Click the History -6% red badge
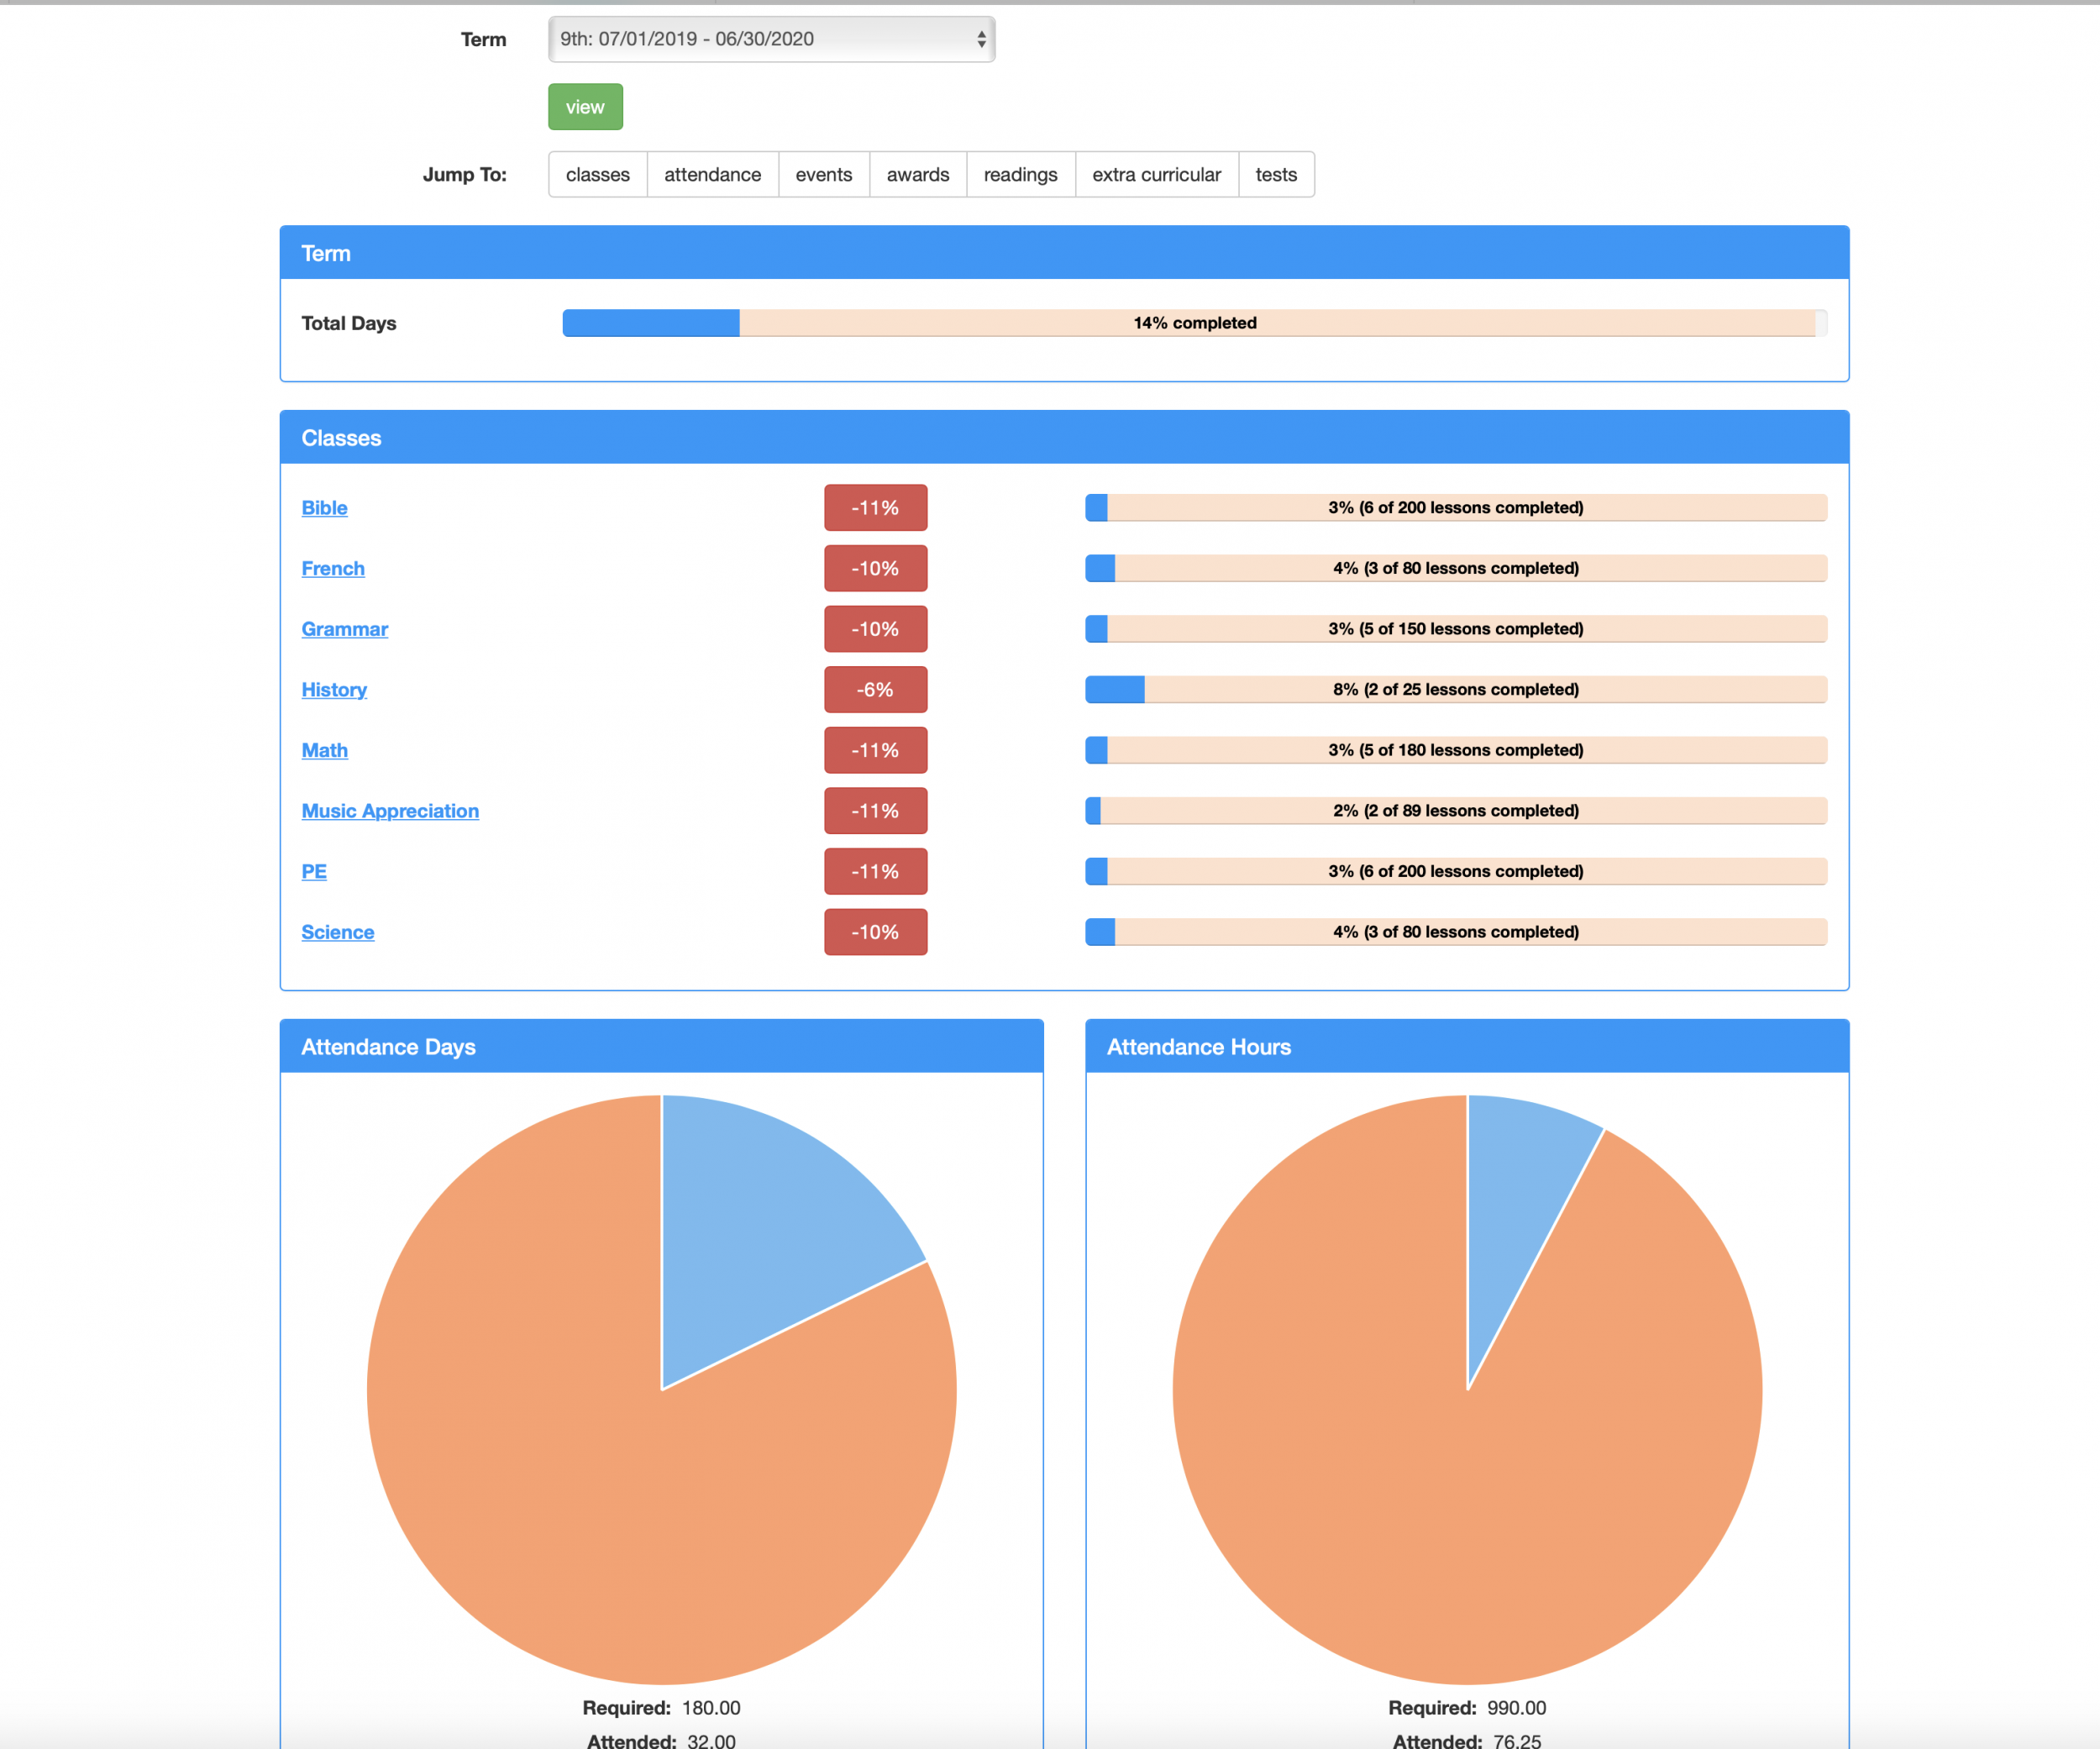 point(875,690)
